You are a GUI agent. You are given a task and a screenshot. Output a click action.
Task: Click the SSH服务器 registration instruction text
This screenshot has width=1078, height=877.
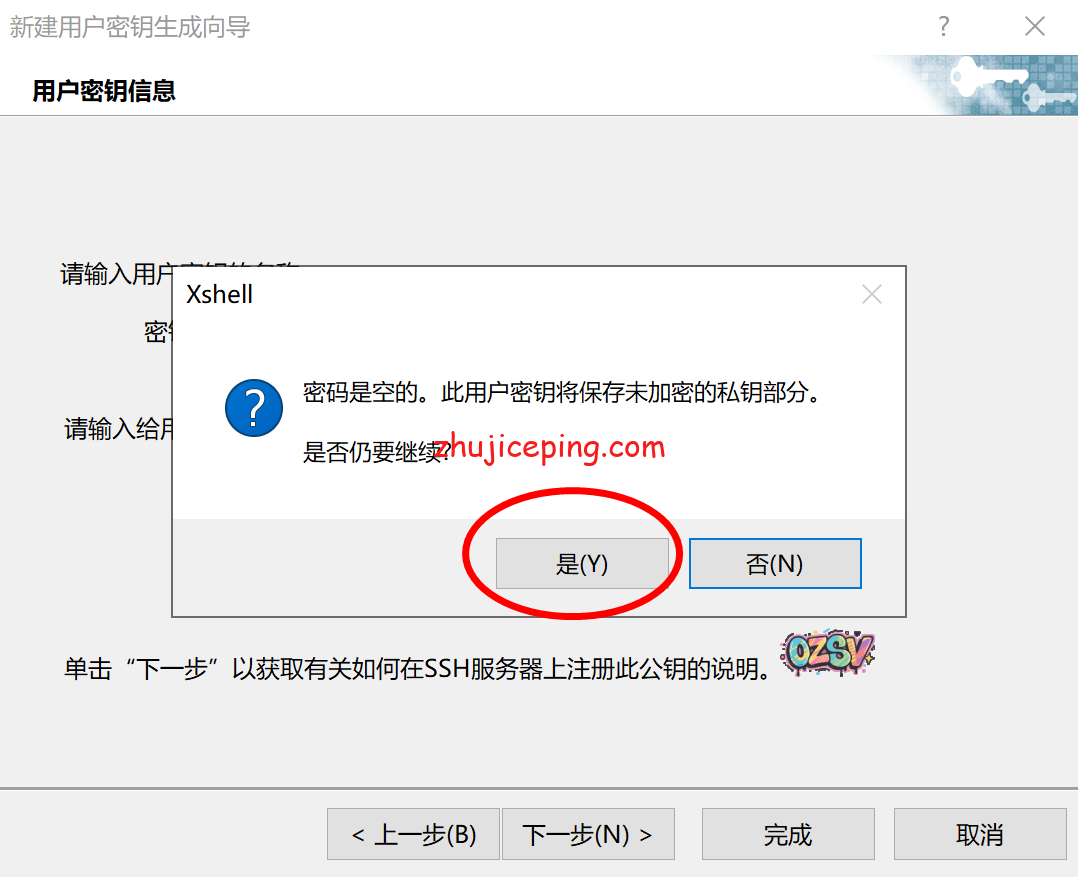pos(417,668)
